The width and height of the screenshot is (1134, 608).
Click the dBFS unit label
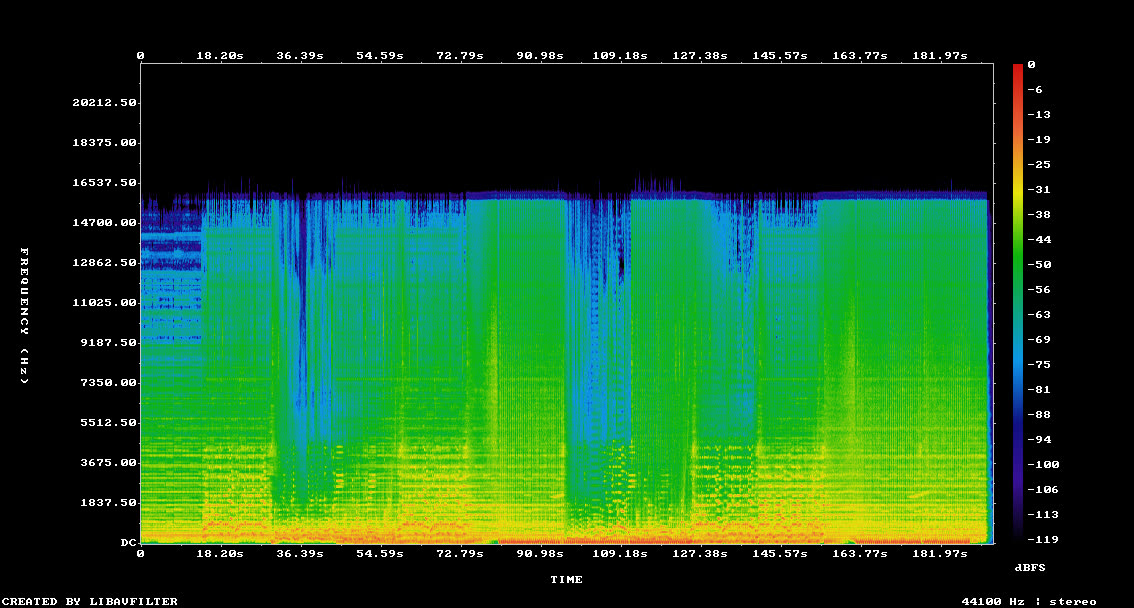click(1030, 568)
